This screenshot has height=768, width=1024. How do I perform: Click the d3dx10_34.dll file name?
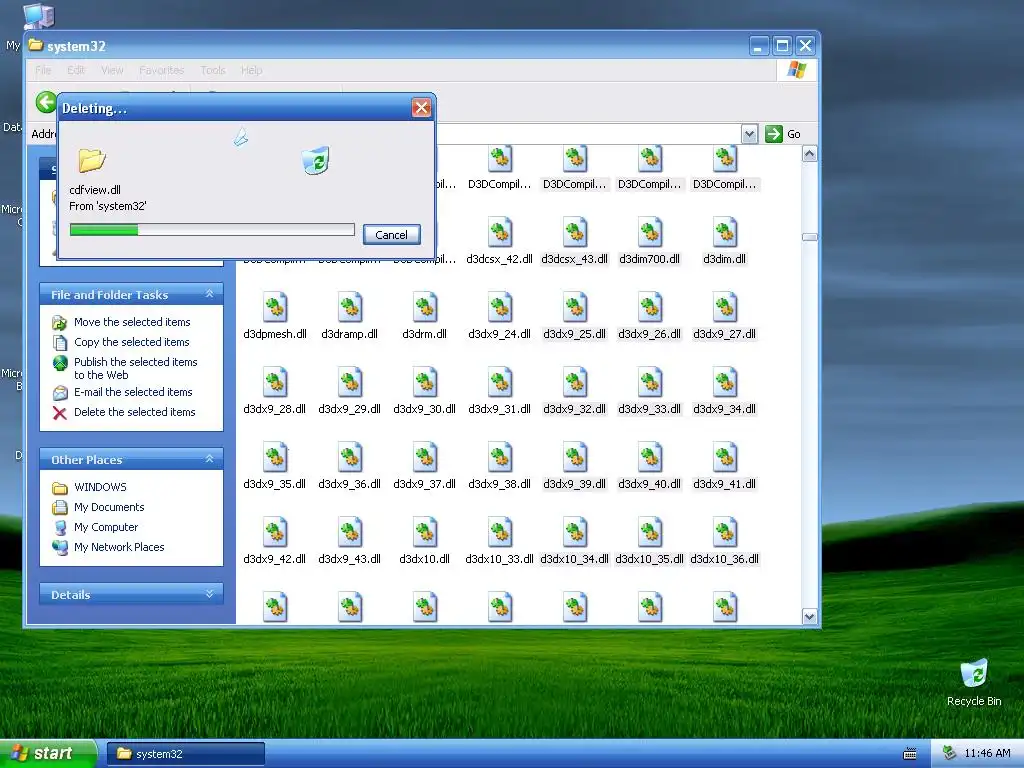point(575,560)
